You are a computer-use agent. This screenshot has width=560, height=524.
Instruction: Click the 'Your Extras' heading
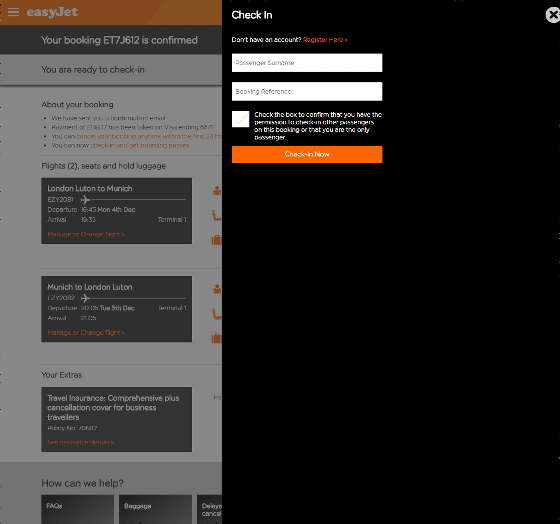(x=62, y=375)
